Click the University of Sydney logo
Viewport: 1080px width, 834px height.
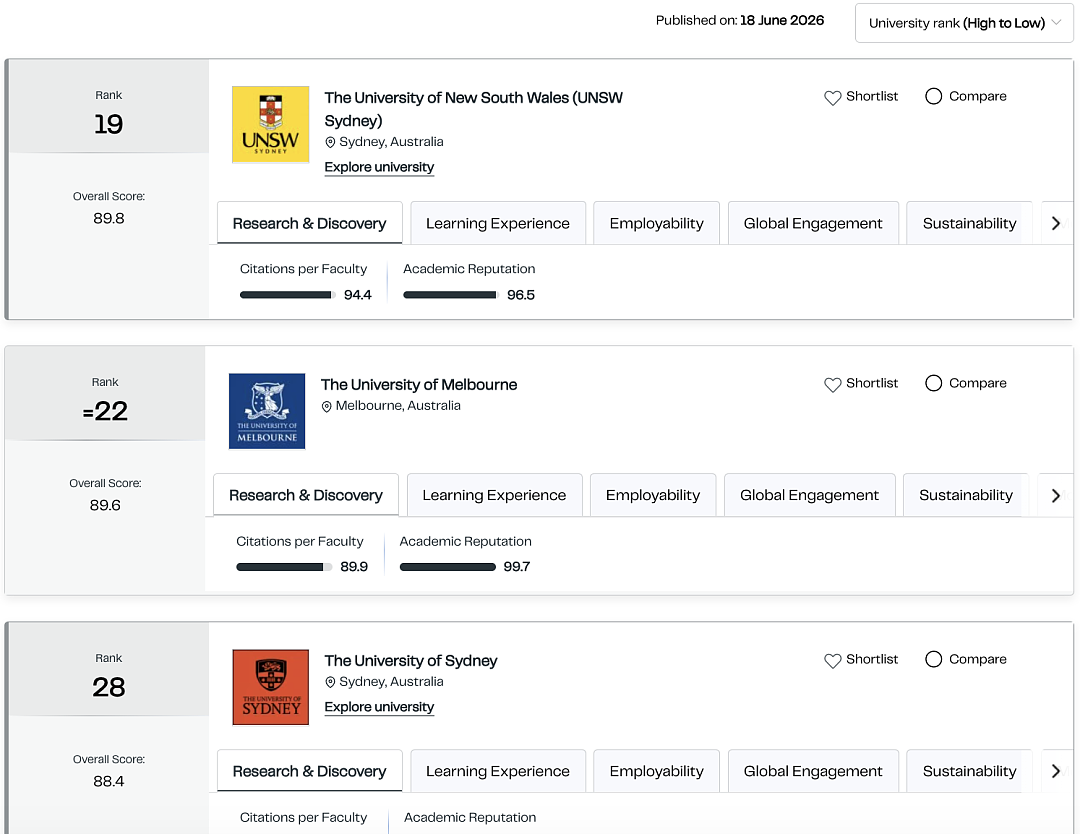270,687
